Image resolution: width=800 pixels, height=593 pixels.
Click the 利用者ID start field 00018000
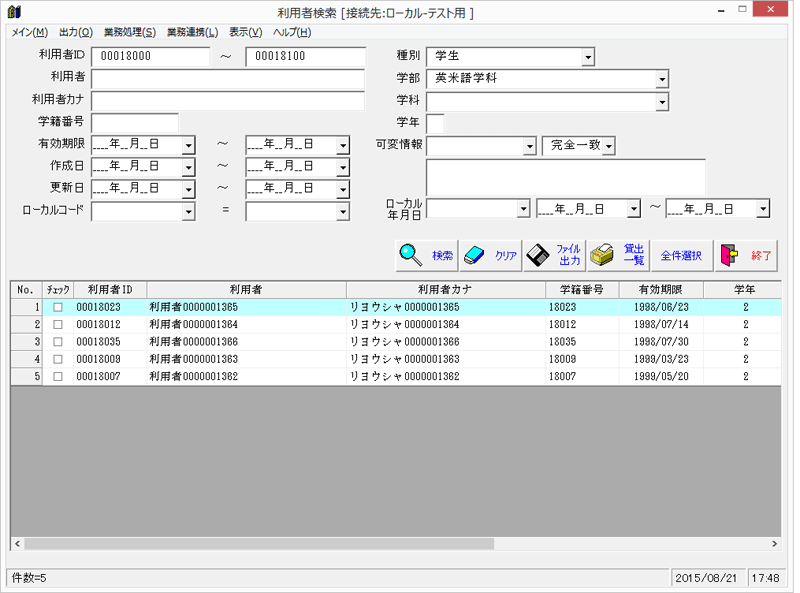tap(151, 56)
